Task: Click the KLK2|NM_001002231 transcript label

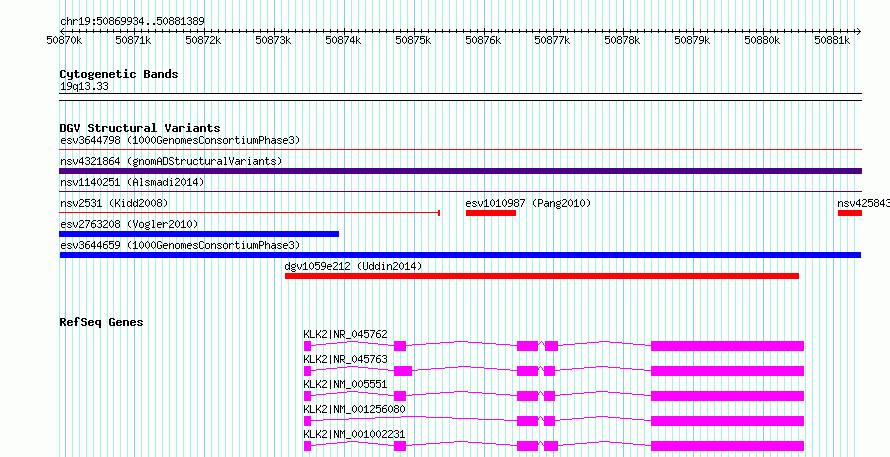Action: [x=354, y=434]
